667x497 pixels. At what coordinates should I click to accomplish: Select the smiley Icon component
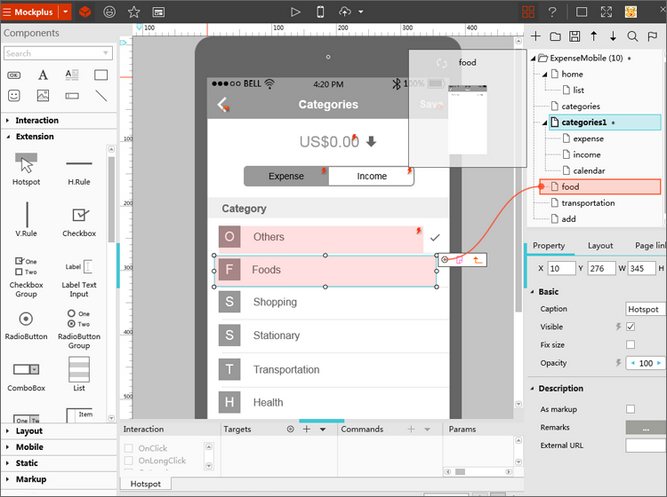pyautogui.click(x=14, y=95)
